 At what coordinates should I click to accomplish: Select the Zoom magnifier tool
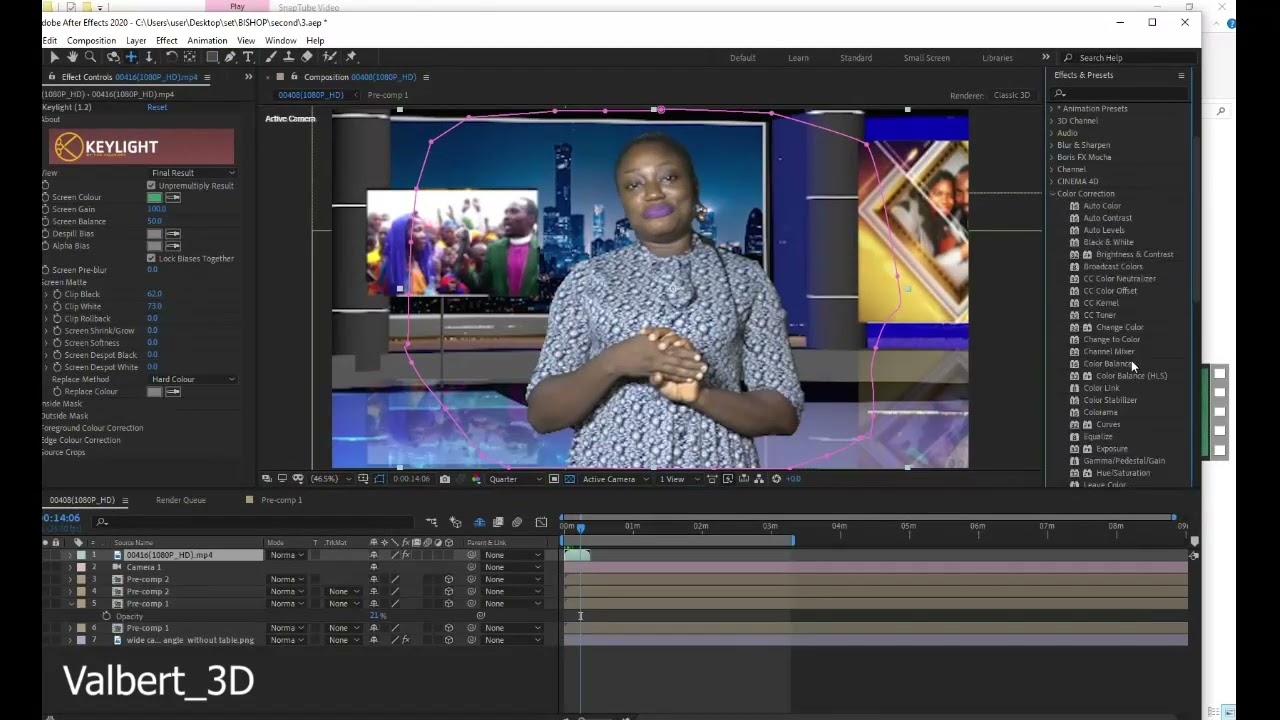point(90,57)
